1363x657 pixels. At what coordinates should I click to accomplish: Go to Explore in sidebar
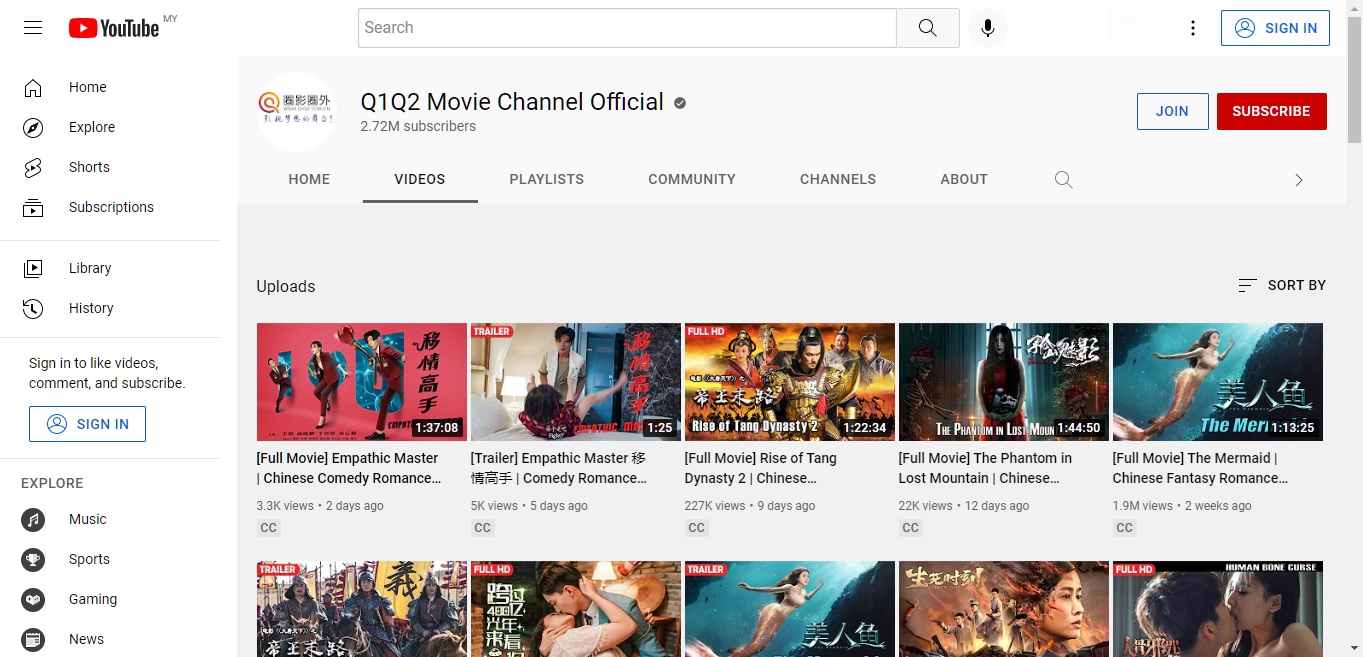click(x=91, y=127)
